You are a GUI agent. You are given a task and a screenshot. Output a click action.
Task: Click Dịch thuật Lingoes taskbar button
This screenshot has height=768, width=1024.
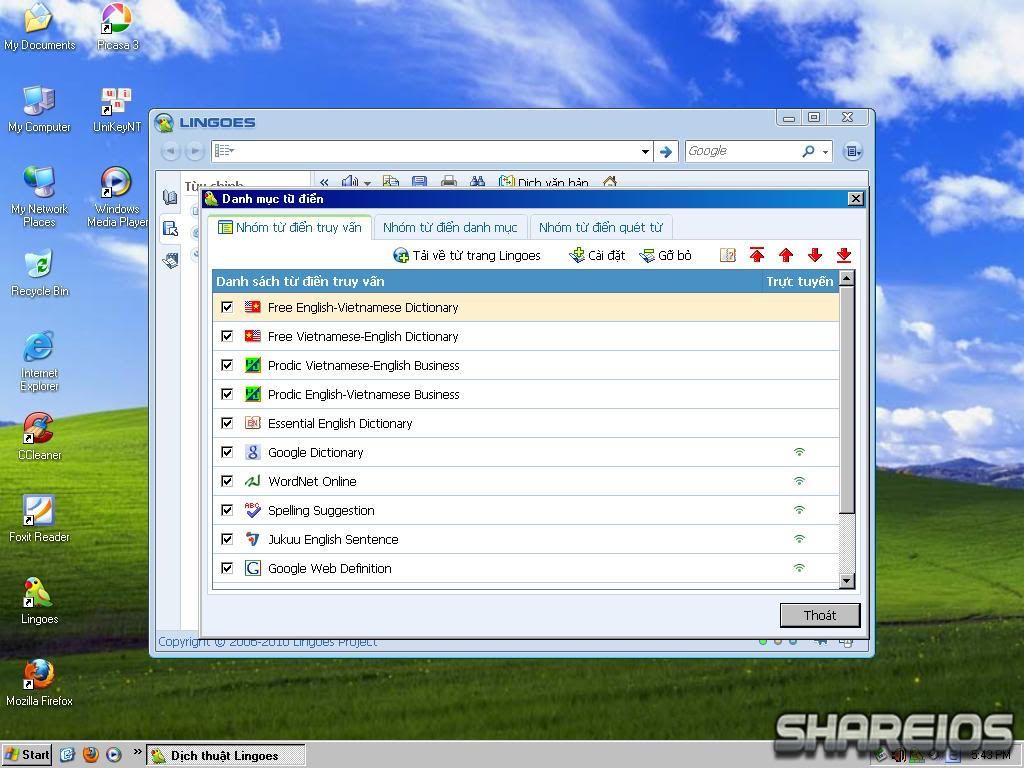tap(225, 756)
